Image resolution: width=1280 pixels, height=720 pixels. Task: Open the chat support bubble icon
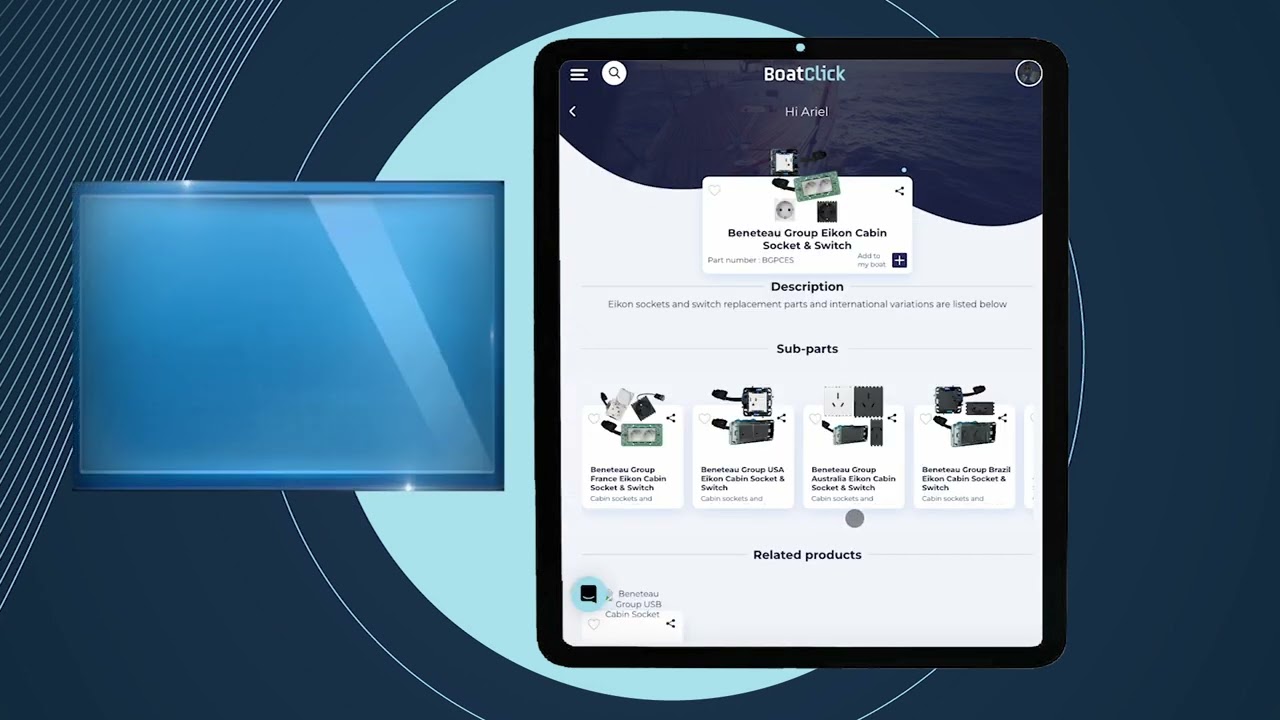pos(588,594)
